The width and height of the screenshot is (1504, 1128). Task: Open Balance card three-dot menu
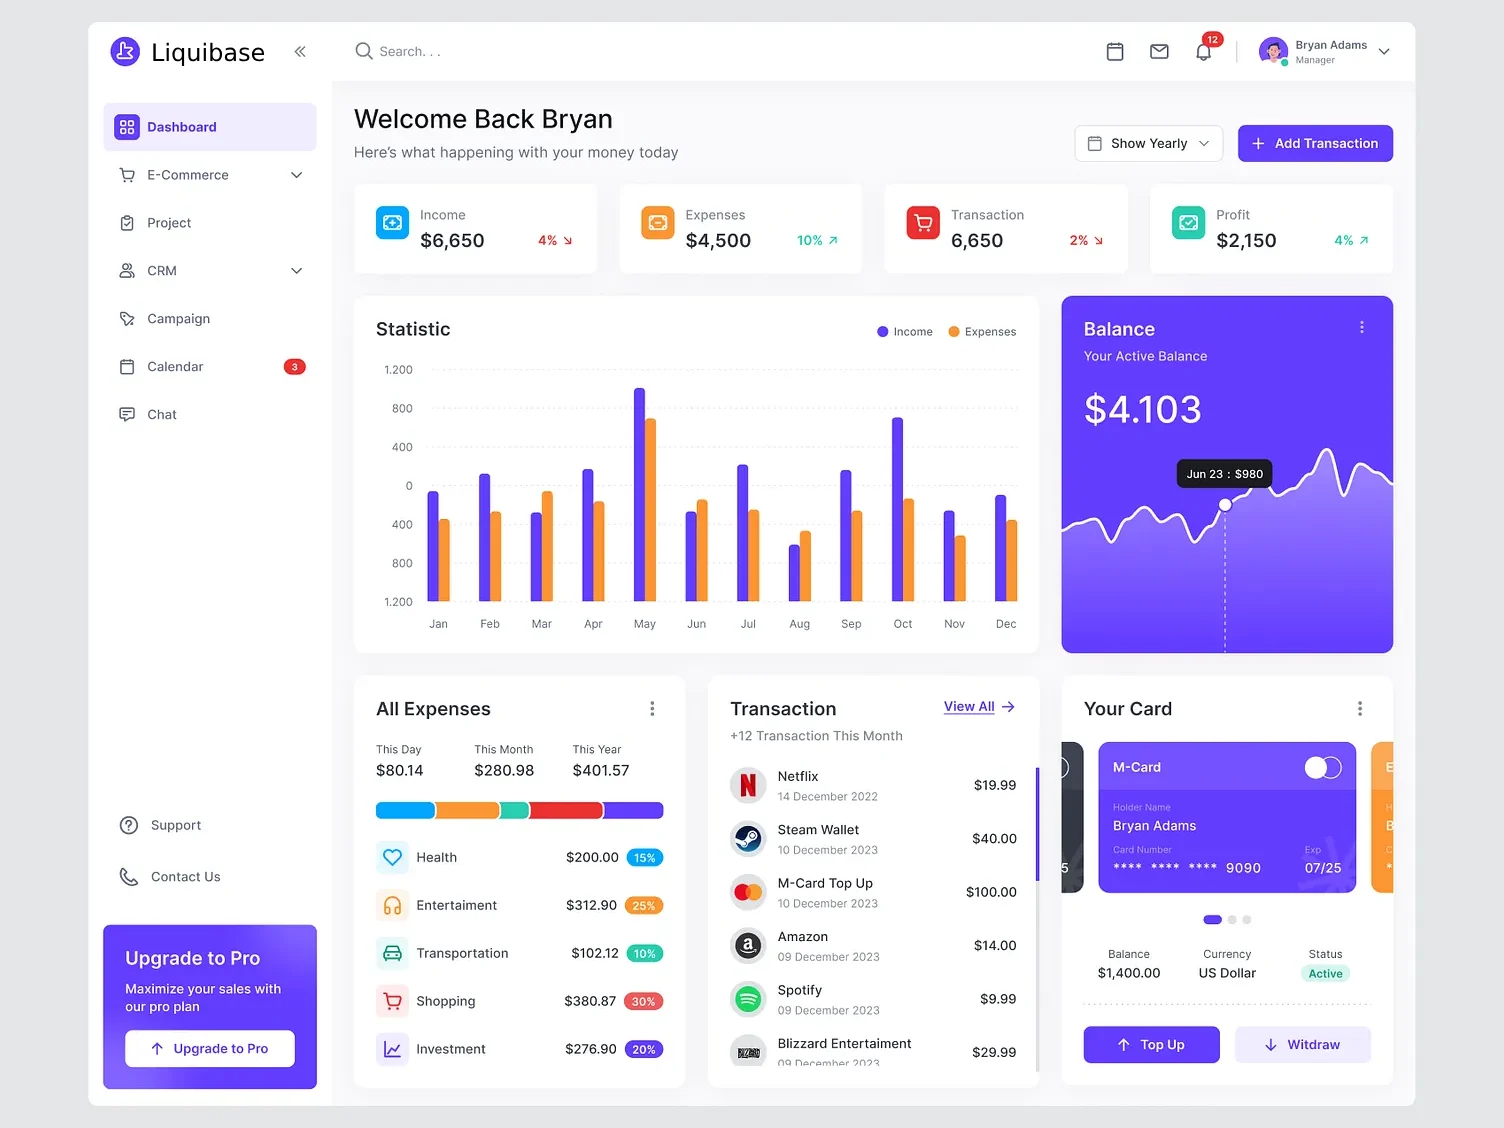pos(1361,328)
